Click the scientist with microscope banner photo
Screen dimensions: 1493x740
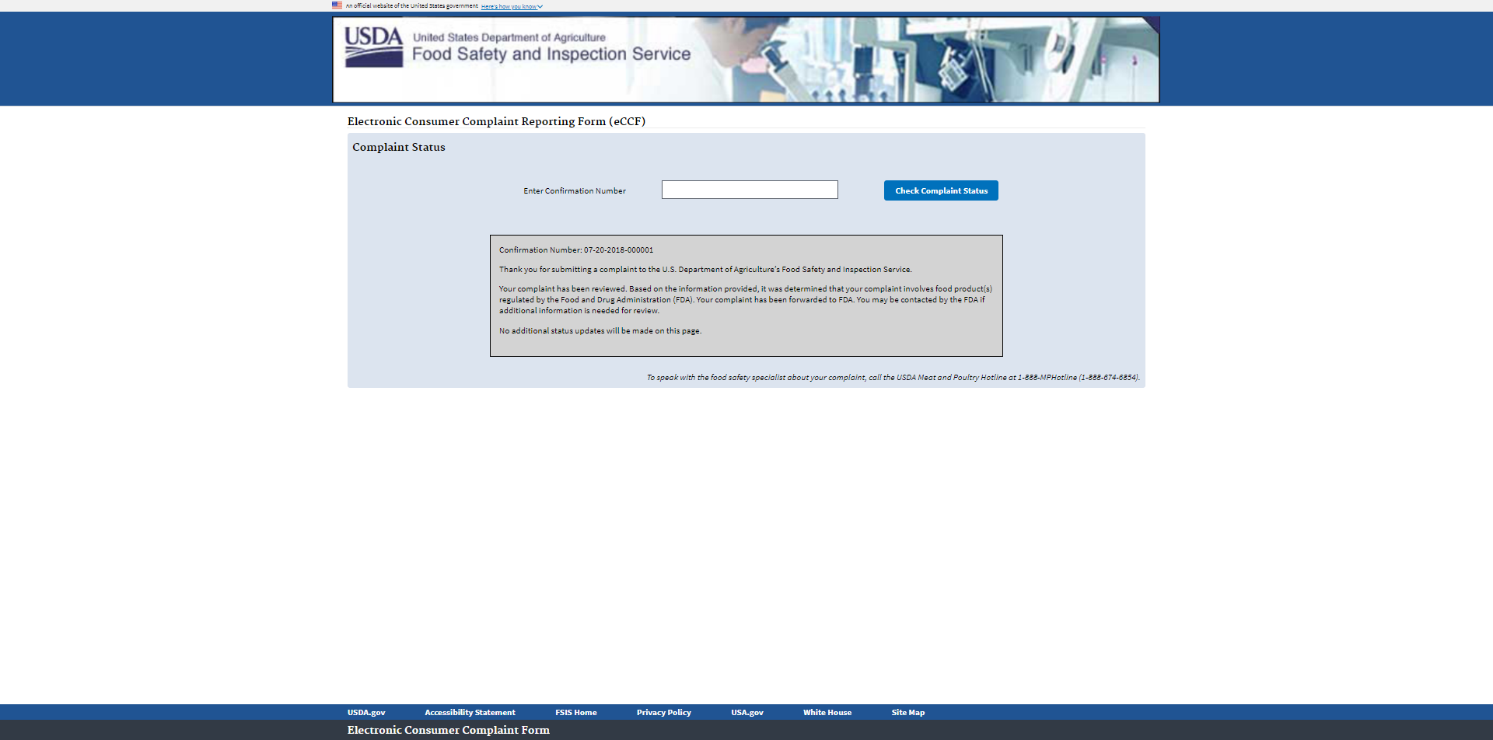point(900,60)
